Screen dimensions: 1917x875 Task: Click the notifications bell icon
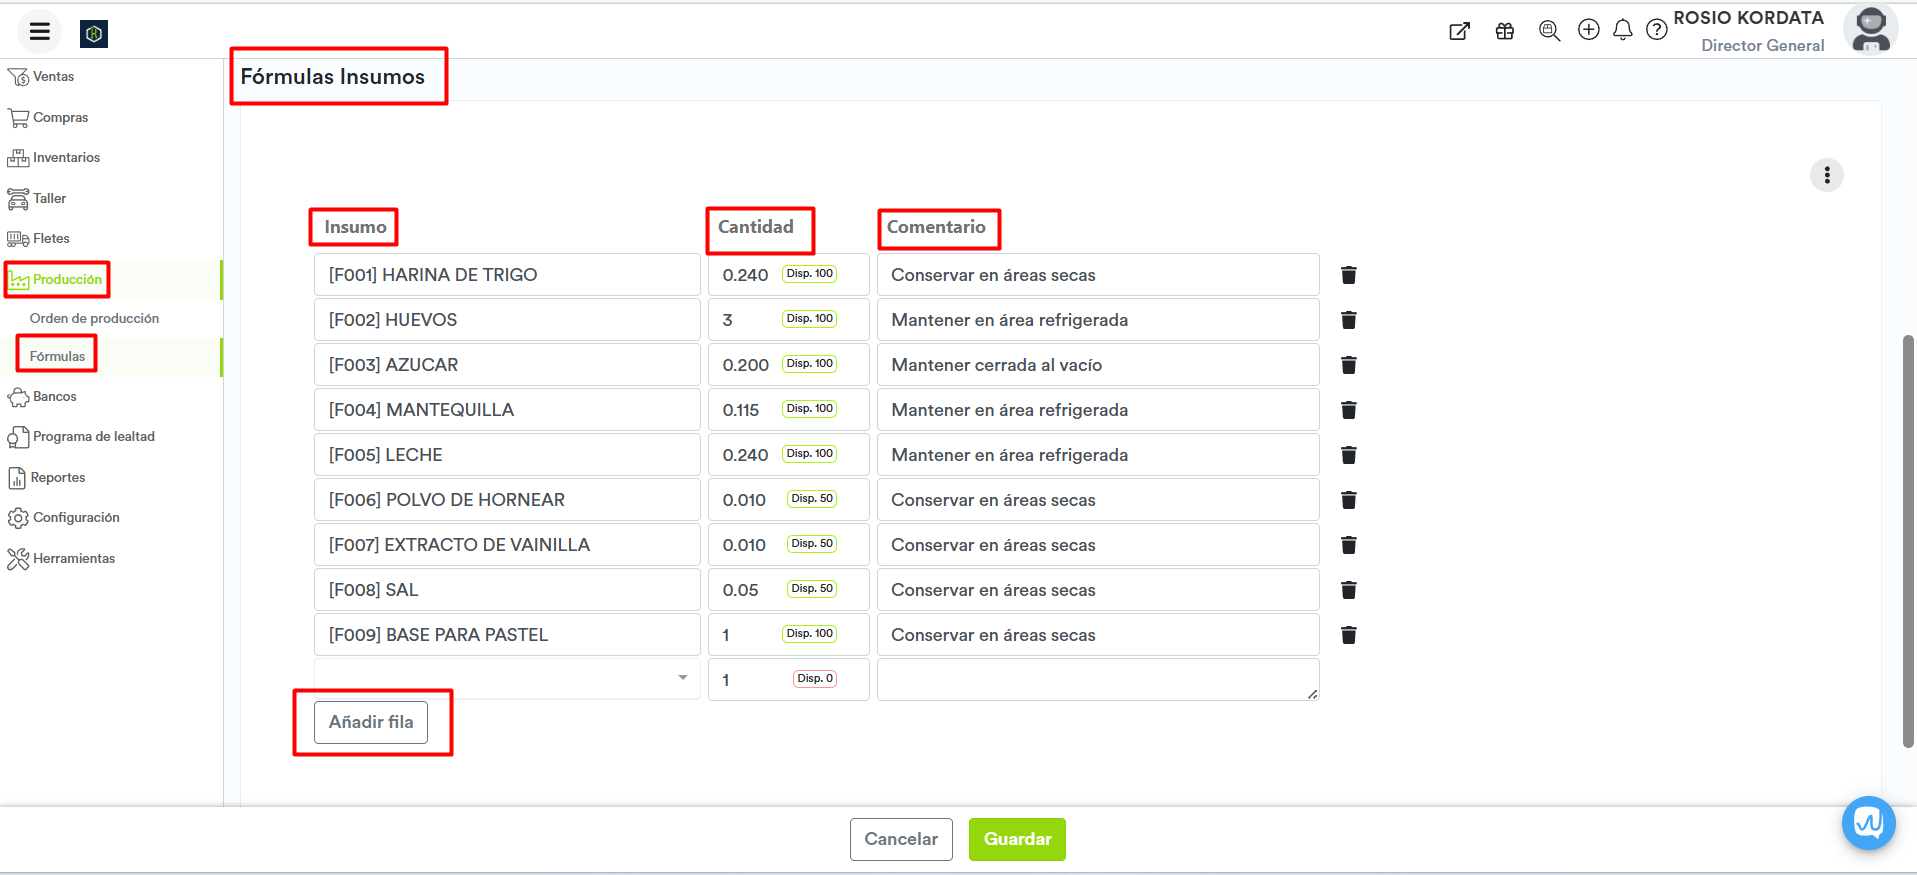click(1622, 30)
